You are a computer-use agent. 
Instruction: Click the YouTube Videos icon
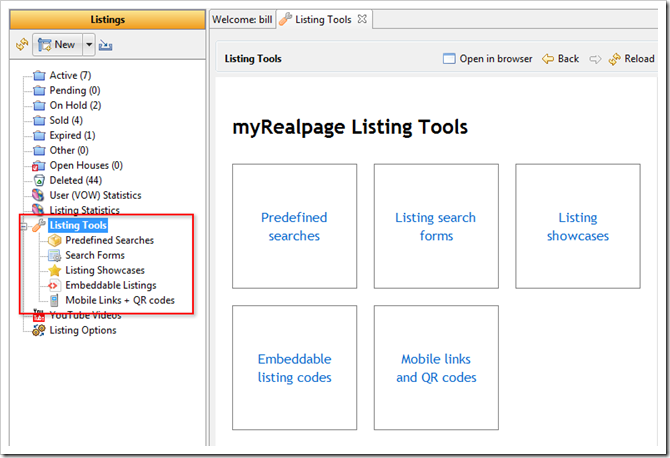39,315
